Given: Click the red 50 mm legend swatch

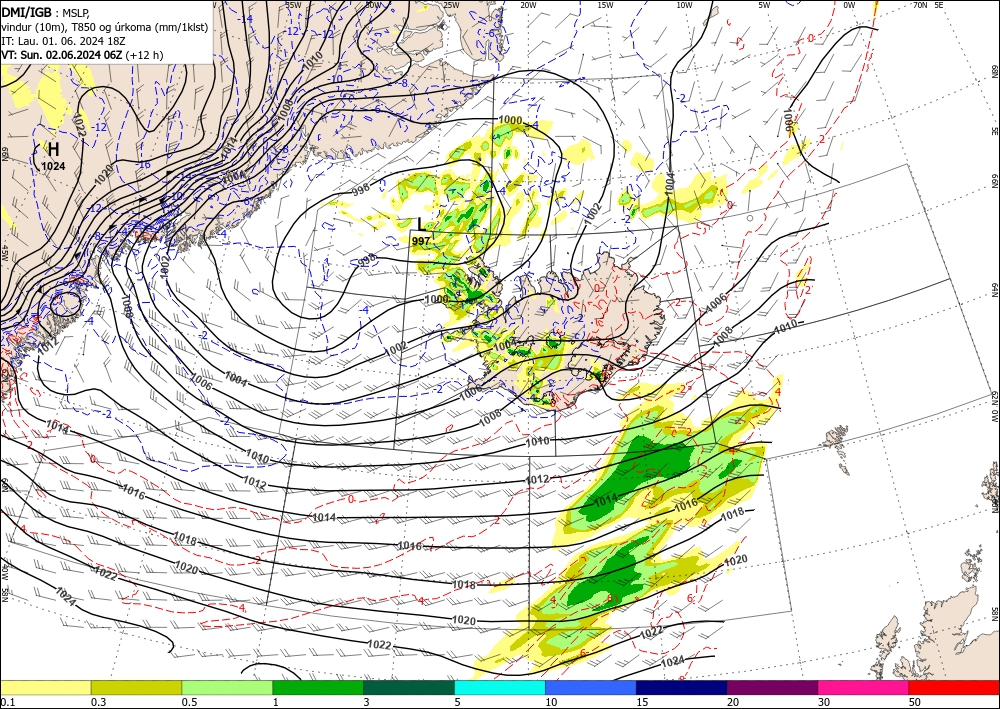Looking at the screenshot, I should [954, 687].
